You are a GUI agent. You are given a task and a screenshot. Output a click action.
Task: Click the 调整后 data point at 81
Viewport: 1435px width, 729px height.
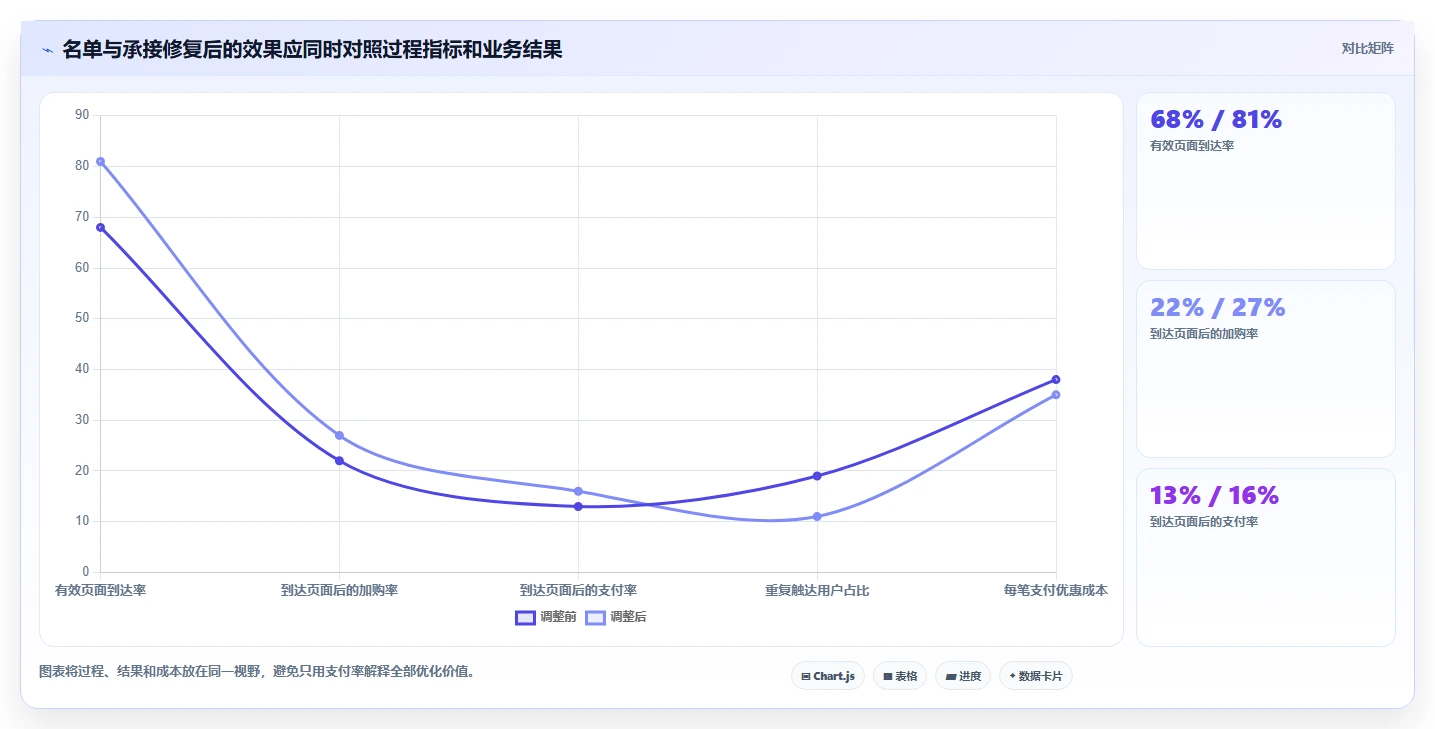(101, 161)
